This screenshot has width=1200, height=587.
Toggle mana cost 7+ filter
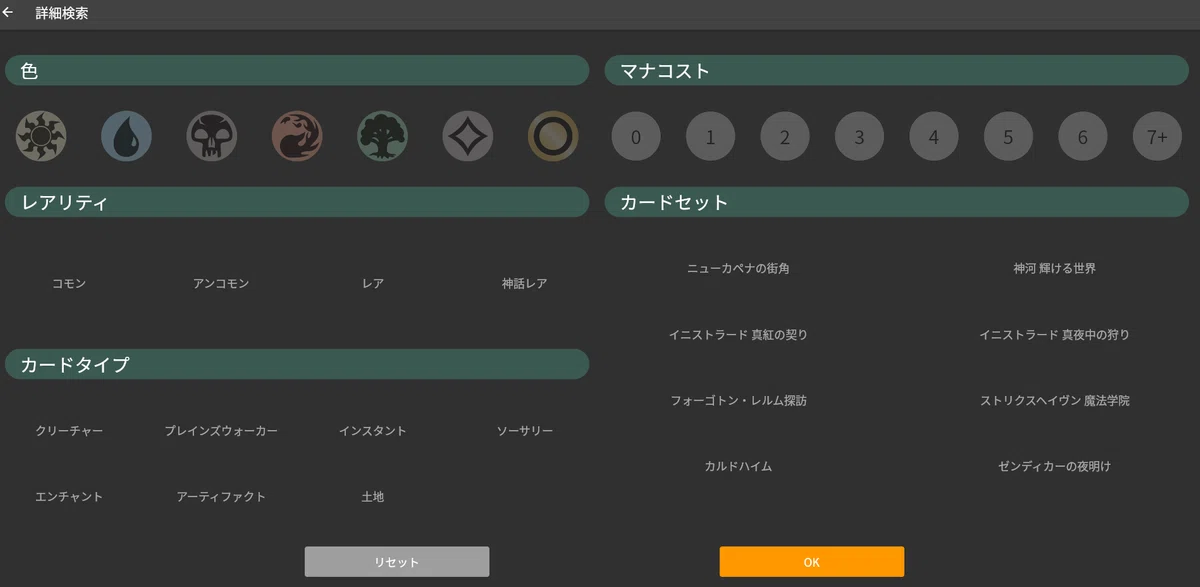[1157, 136]
